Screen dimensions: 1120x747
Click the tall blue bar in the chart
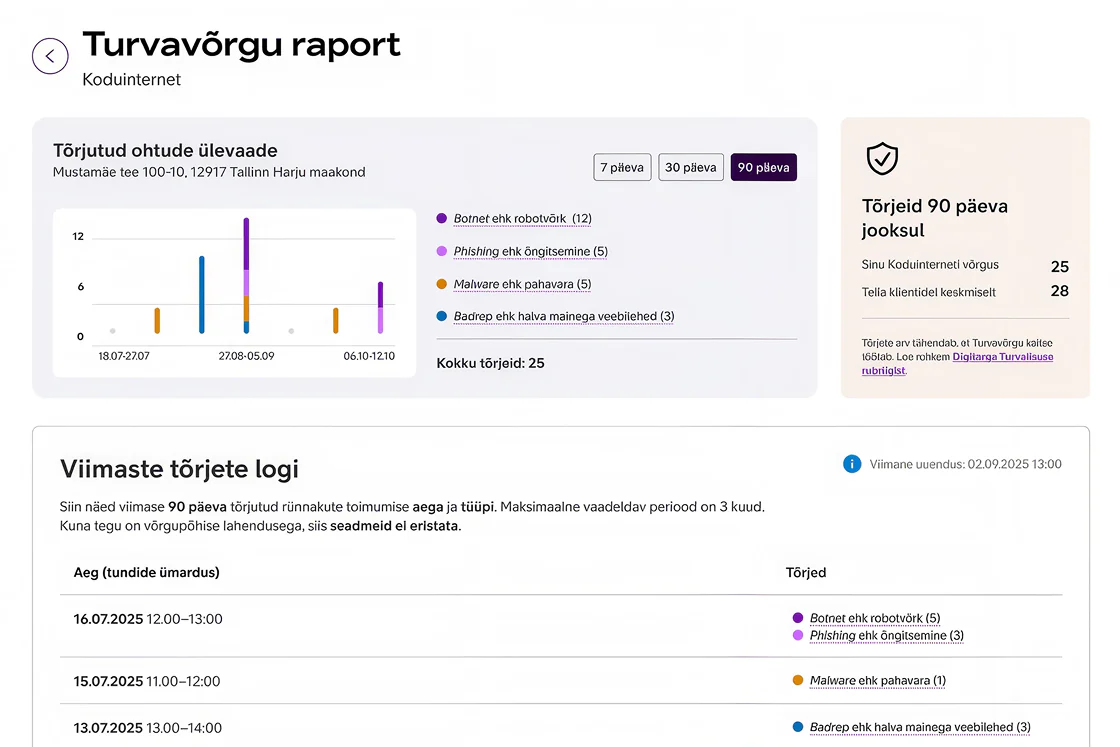tap(201, 294)
